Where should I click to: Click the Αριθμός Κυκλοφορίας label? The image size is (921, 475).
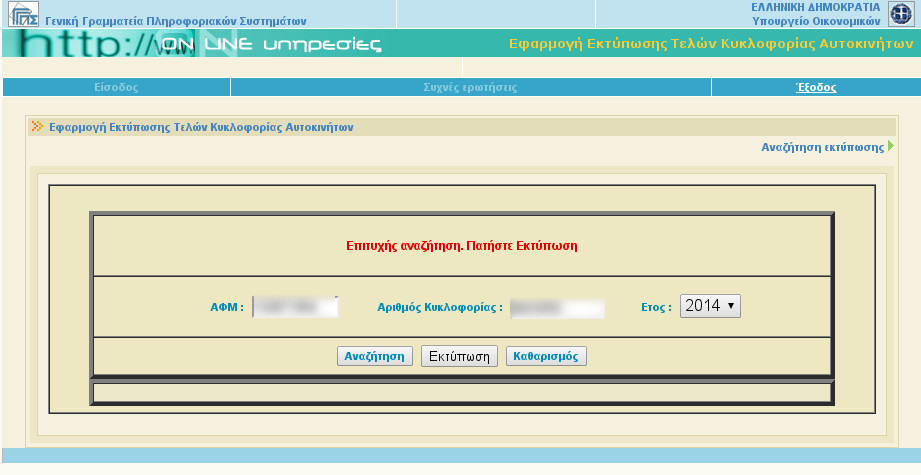click(440, 307)
